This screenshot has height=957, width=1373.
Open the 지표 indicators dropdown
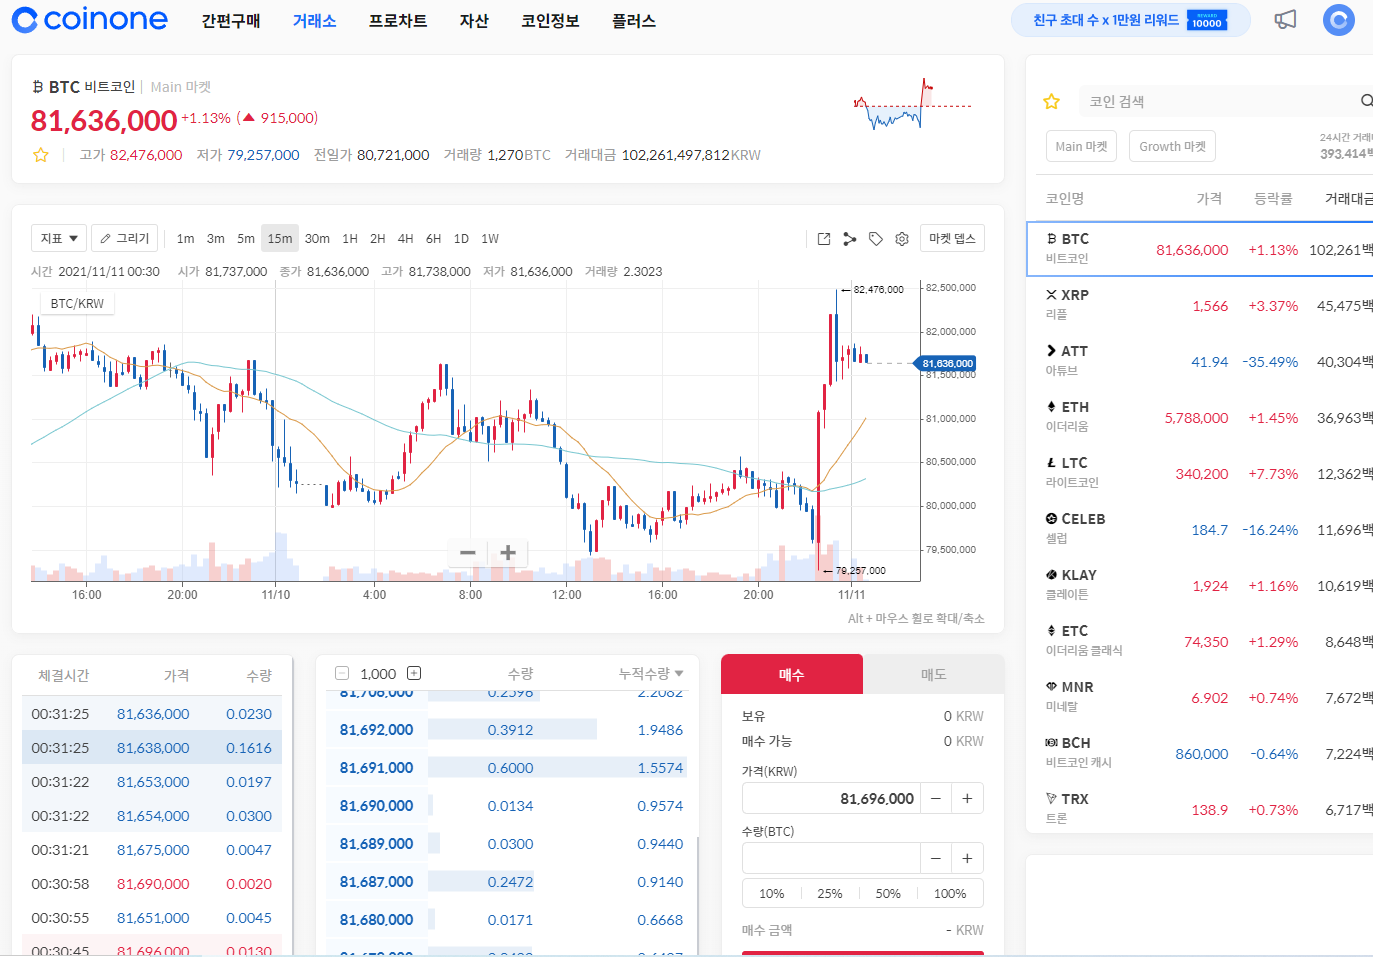59,238
